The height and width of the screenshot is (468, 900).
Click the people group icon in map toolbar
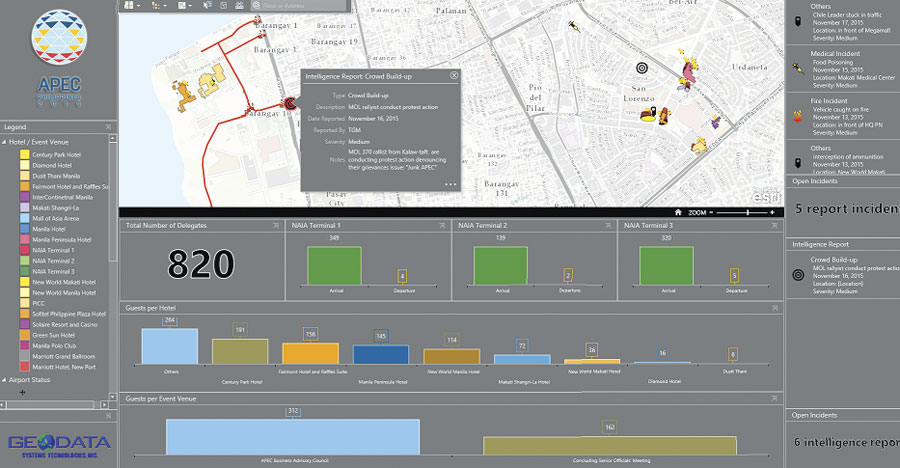[239, 5]
